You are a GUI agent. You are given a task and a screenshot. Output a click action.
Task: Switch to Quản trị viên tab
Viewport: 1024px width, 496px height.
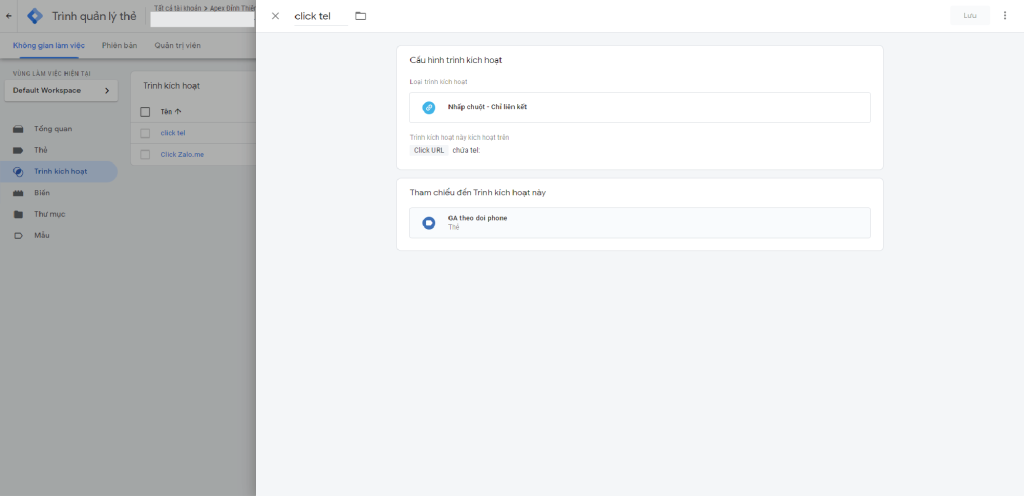tap(176, 46)
